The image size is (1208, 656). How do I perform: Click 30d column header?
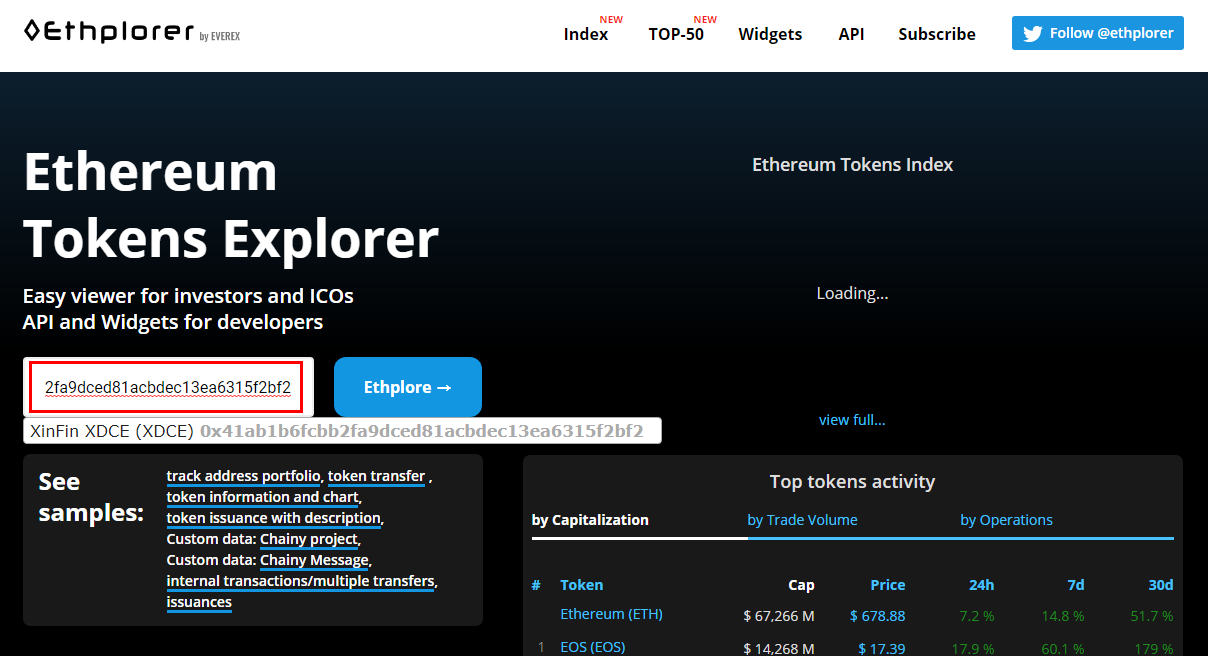1160,585
